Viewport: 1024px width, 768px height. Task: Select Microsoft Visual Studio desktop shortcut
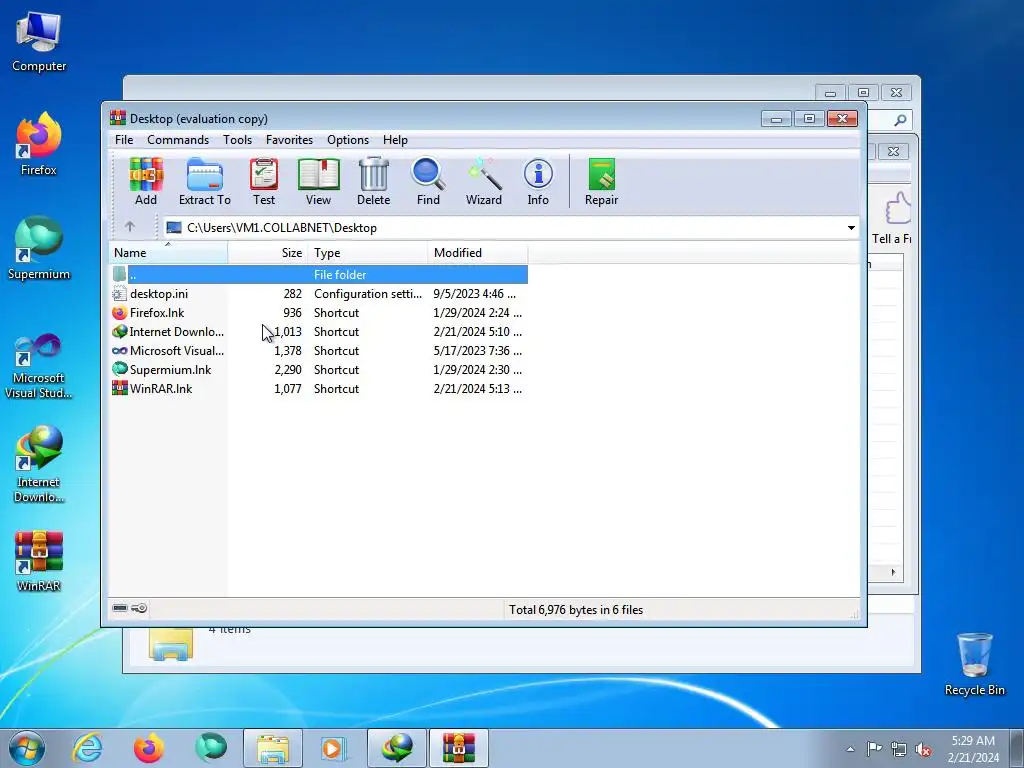tap(39, 366)
